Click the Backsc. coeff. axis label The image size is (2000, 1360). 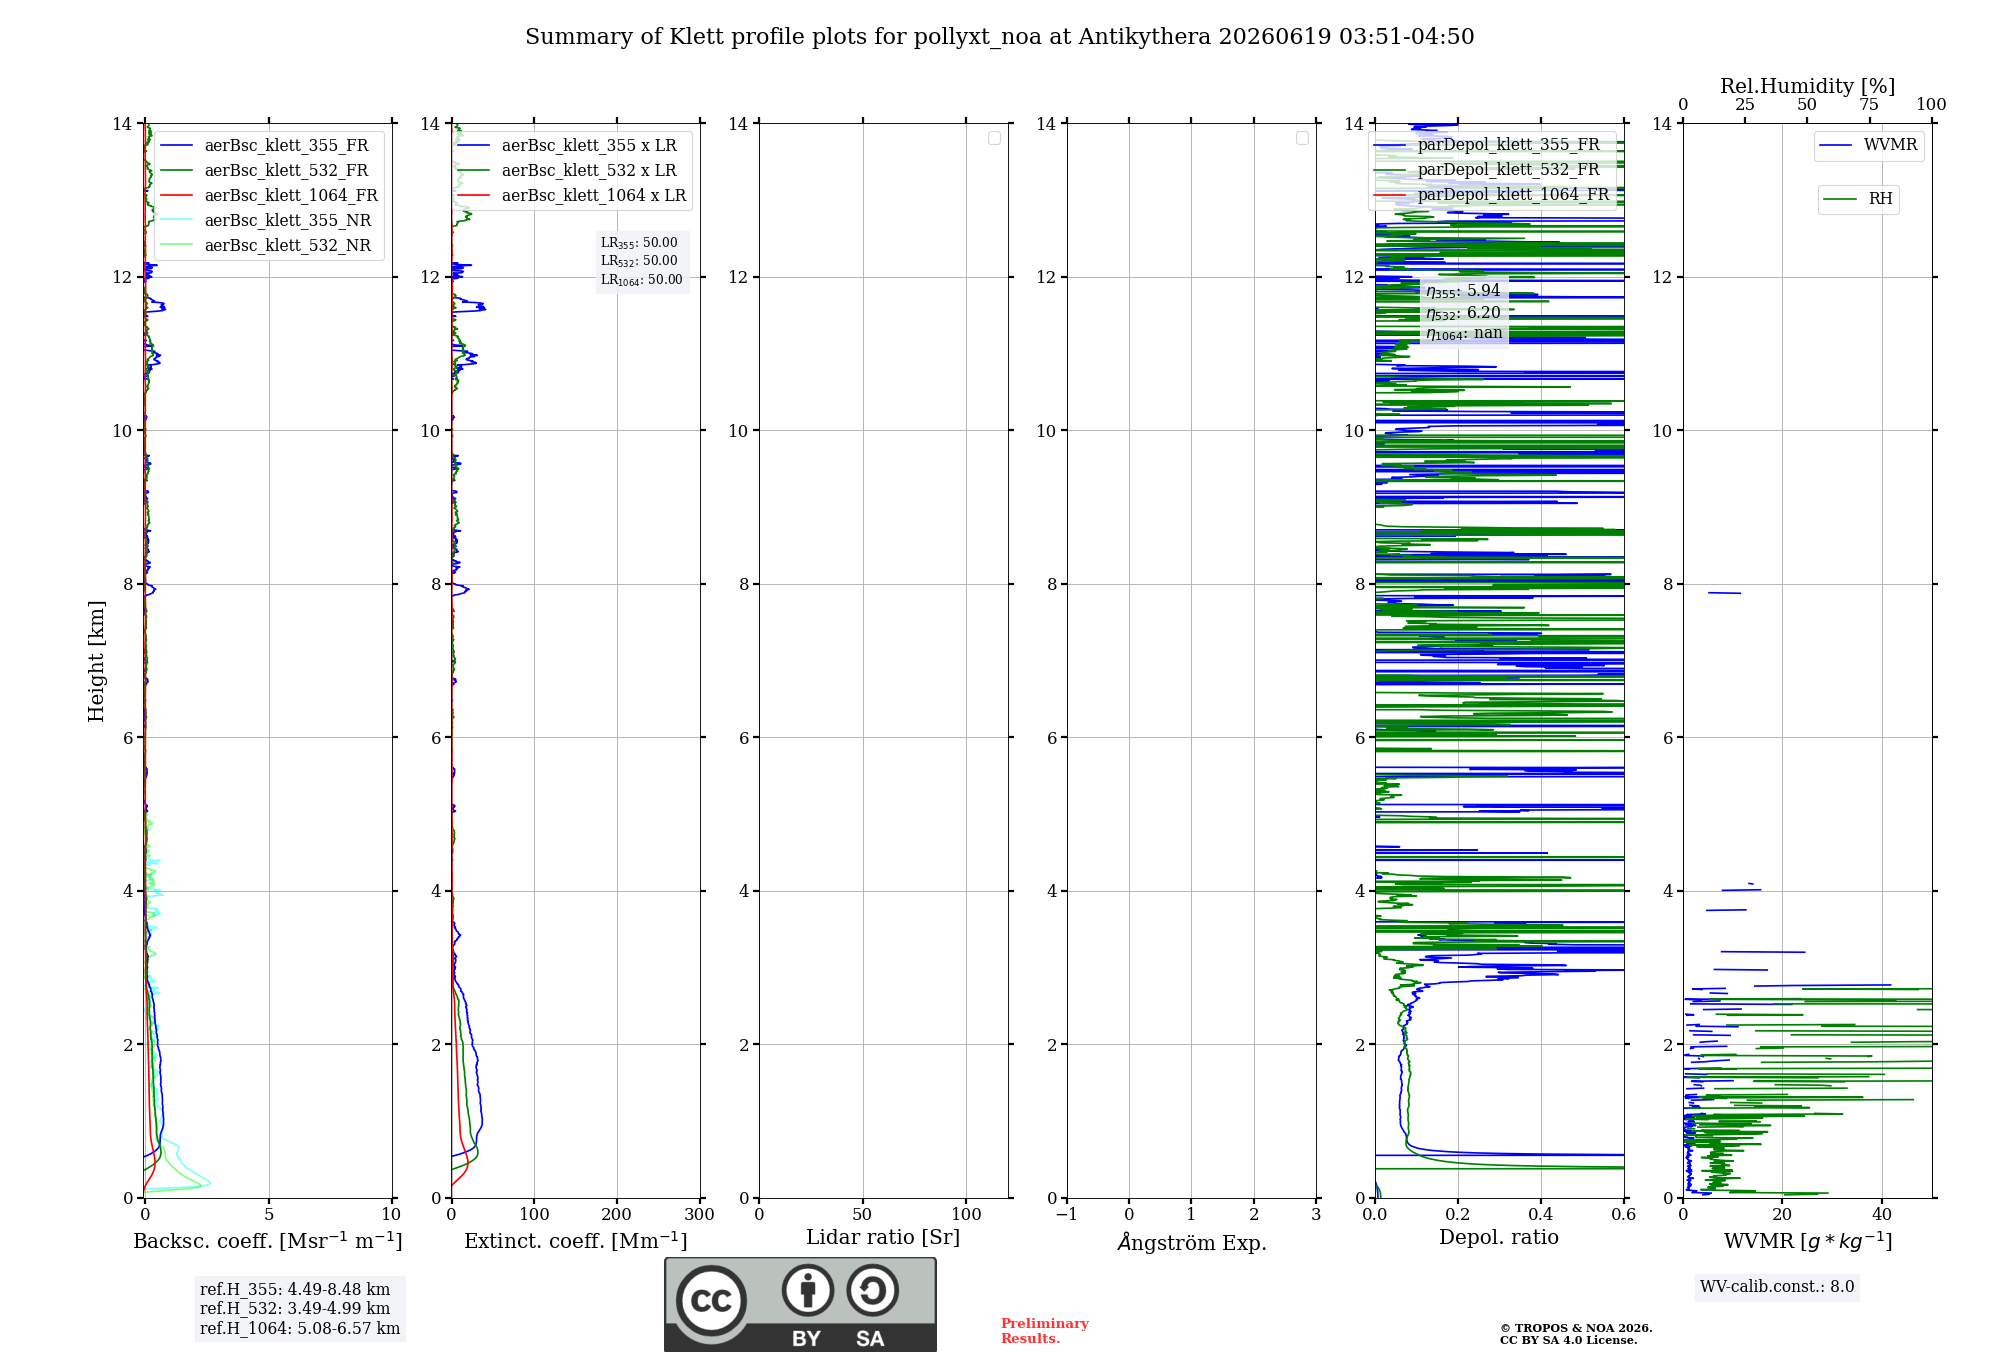[x=268, y=1241]
